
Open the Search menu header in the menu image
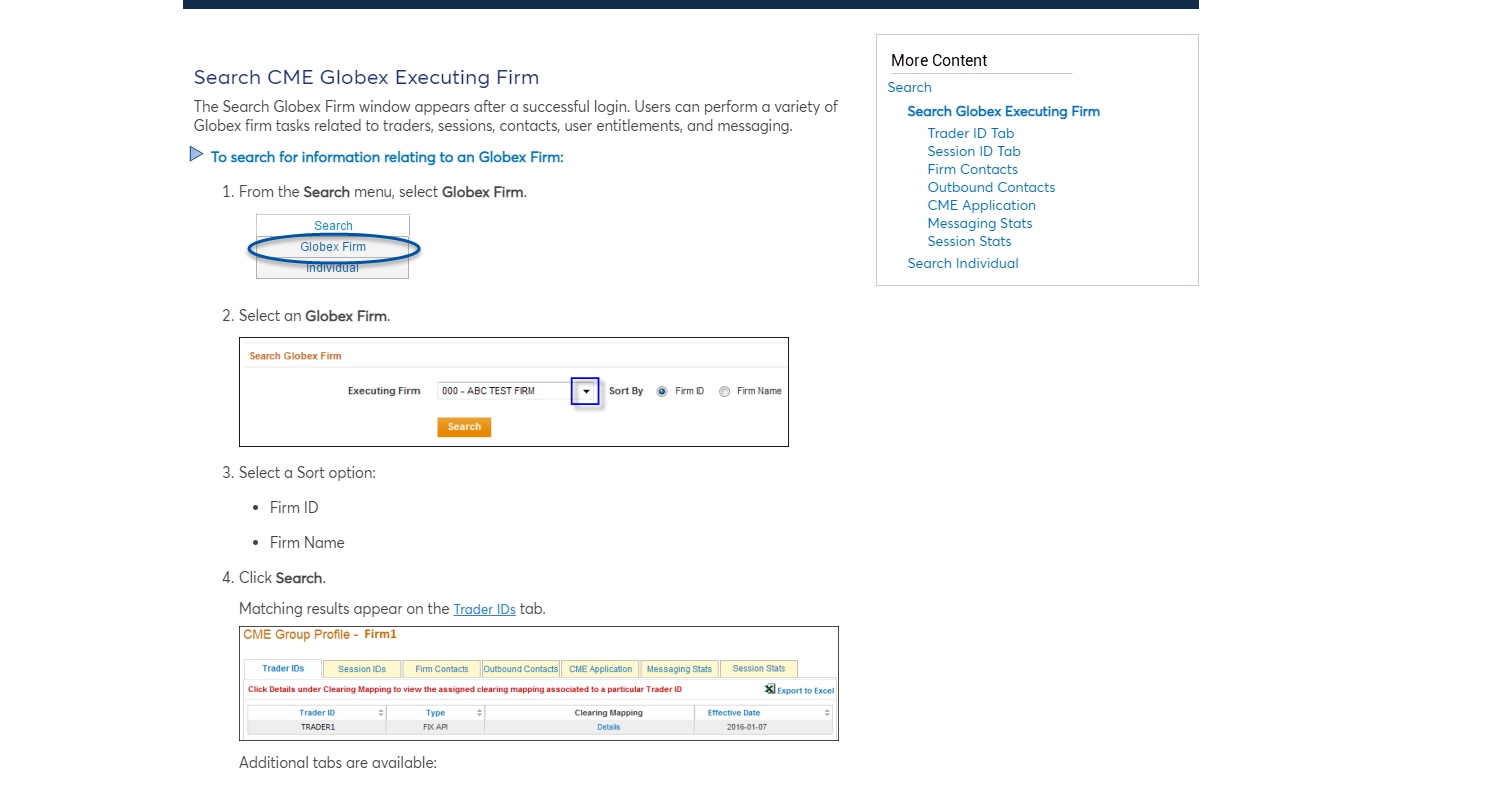click(333, 226)
